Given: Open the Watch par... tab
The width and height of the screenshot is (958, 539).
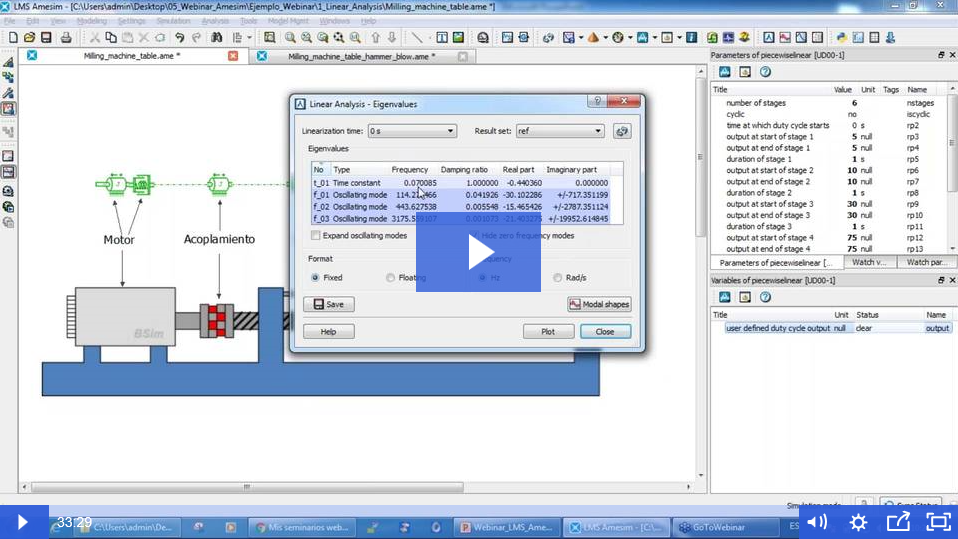Looking at the screenshot, I should pyautogui.click(x=925, y=262).
